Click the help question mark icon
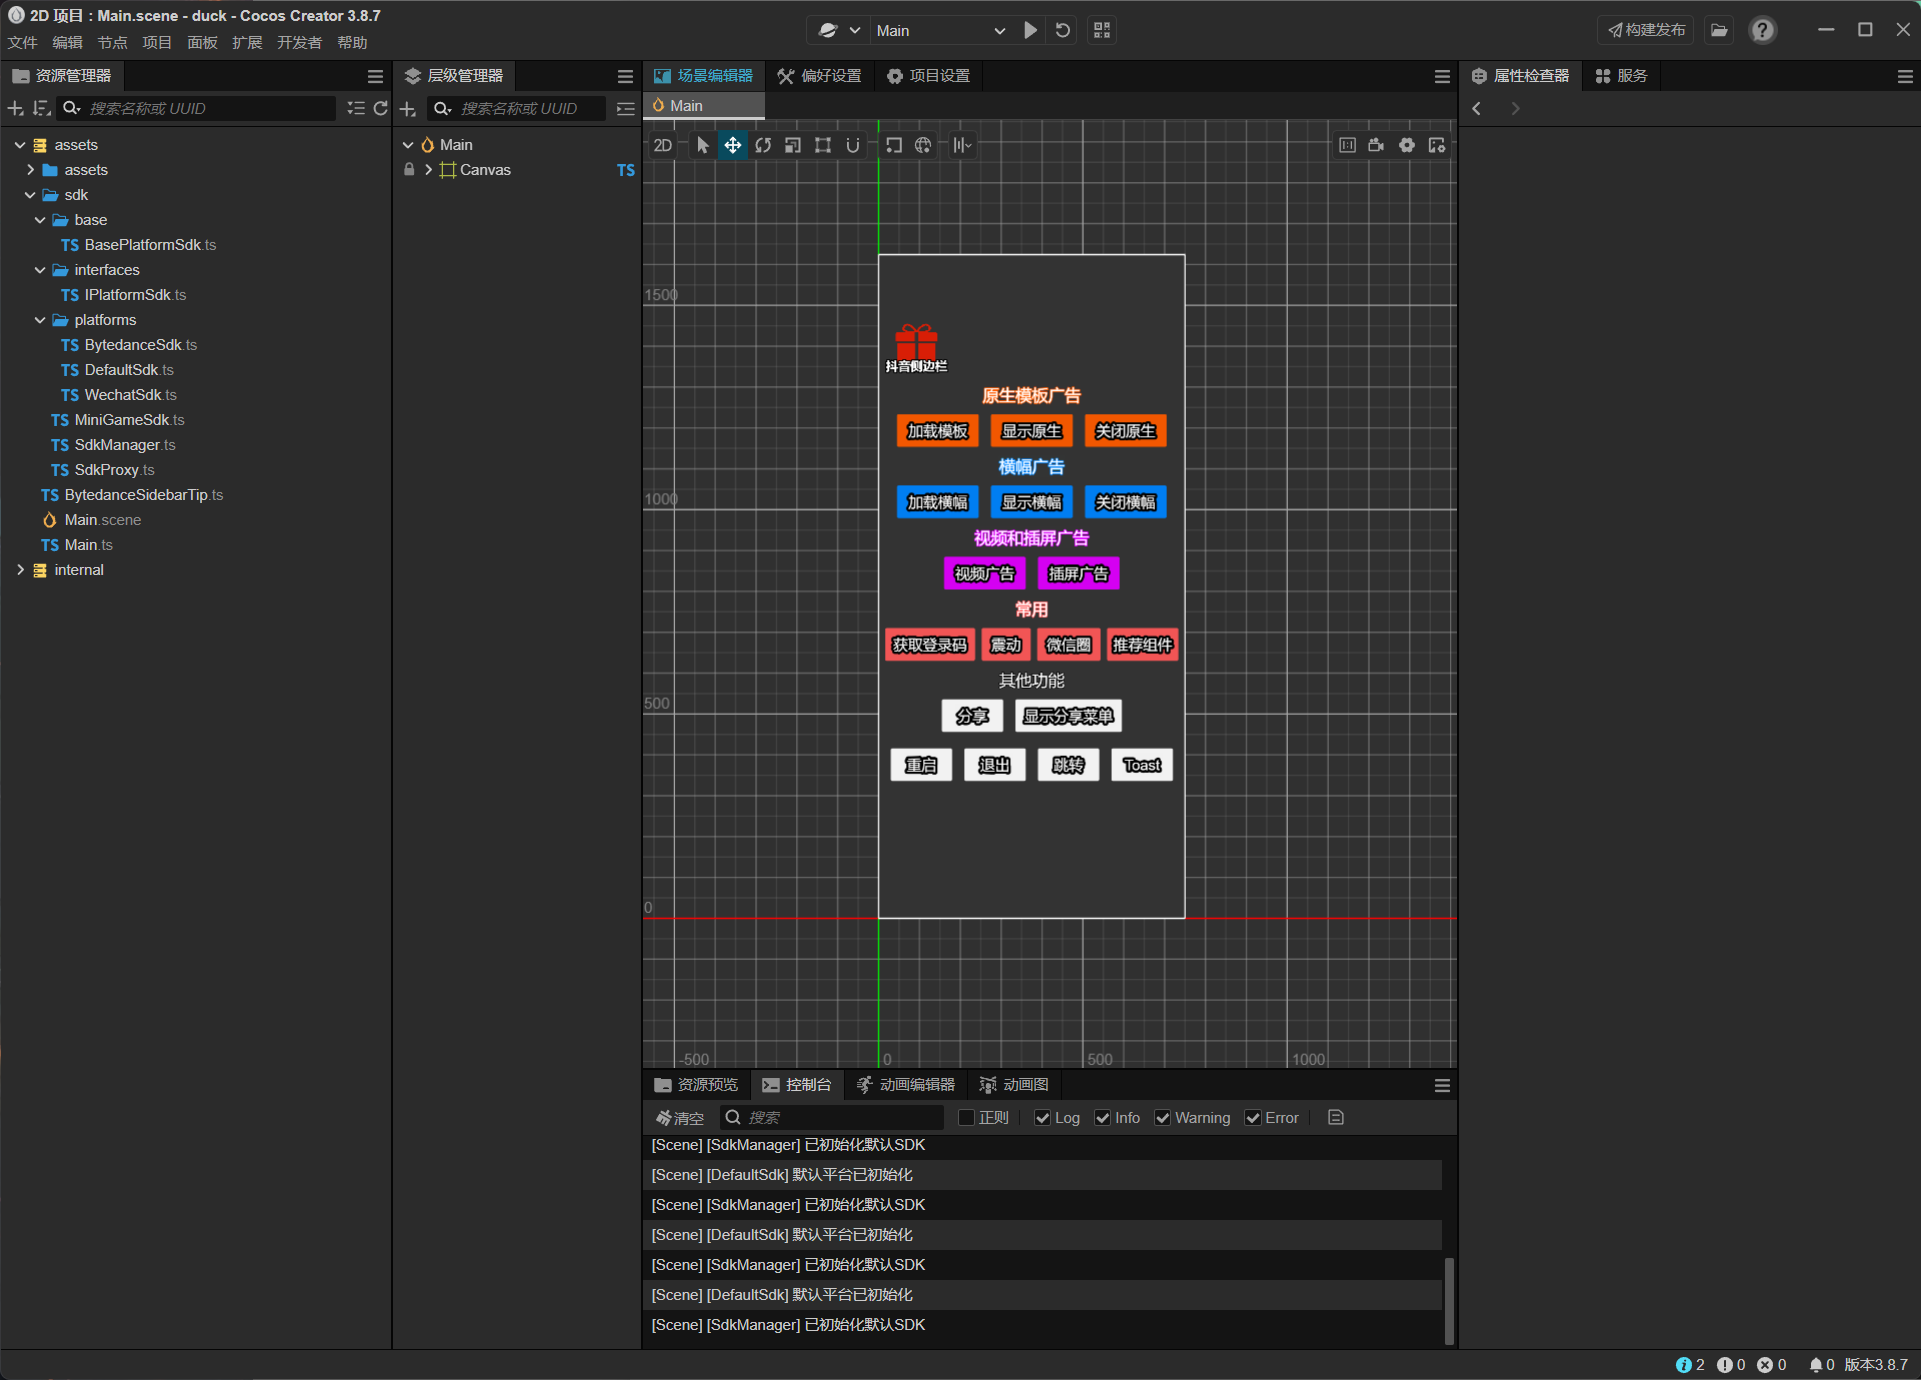The height and width of the screenshot is (1380, 1921). click(x=1762, y=30)
